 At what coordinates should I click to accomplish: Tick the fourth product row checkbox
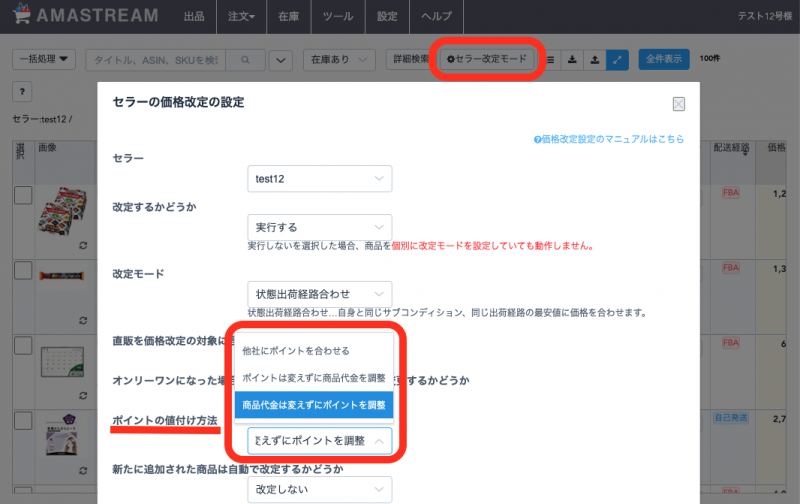[x=23, y=420]
